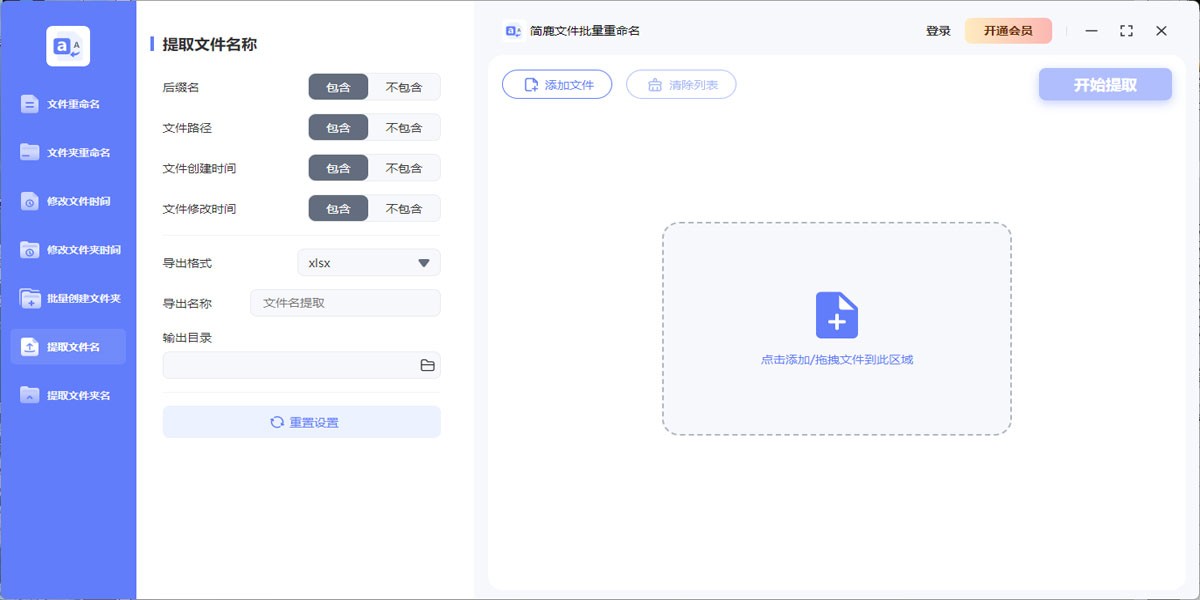Click the 导出名称 input field
The height and width of the screenshot is (600, 1200).
345,303
